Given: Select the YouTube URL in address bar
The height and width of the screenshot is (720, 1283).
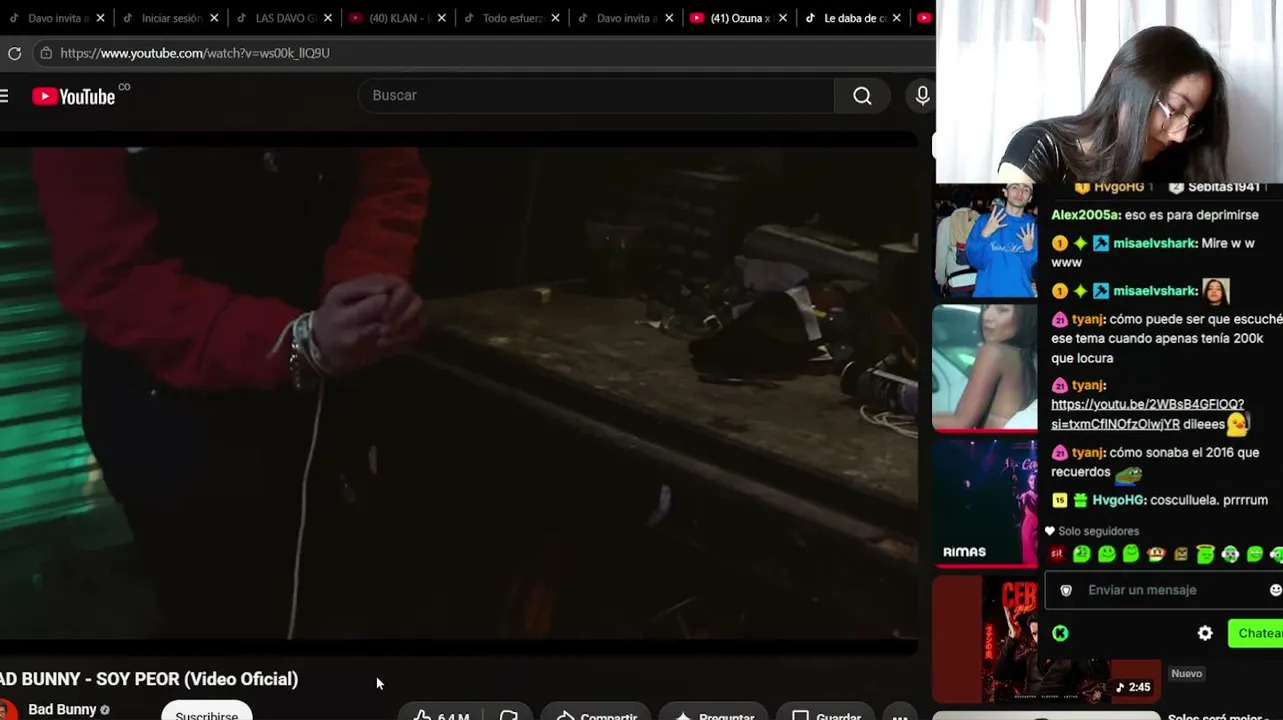Looking at the screenshot, I should tap(195, 53).
